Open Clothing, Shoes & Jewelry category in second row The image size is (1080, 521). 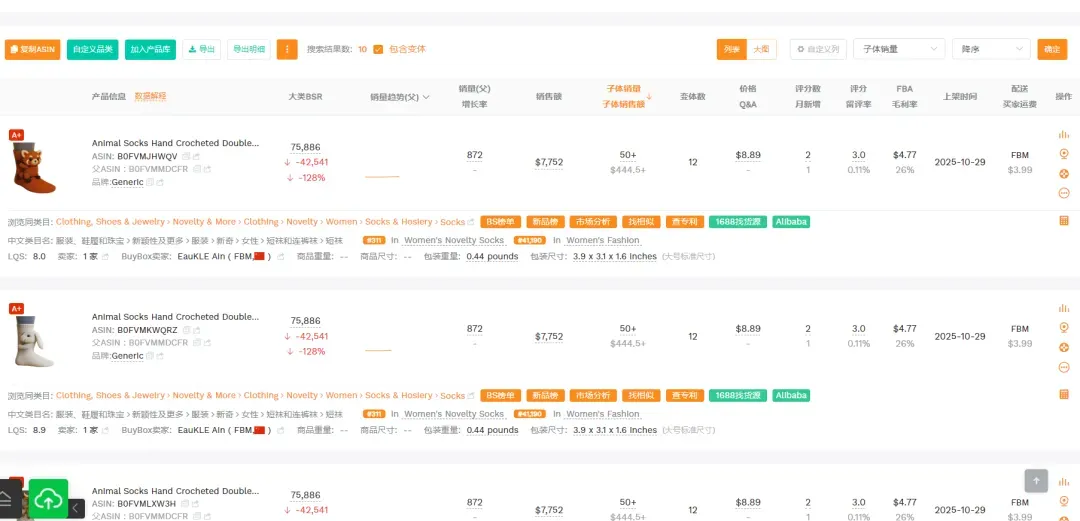[110, 396]
